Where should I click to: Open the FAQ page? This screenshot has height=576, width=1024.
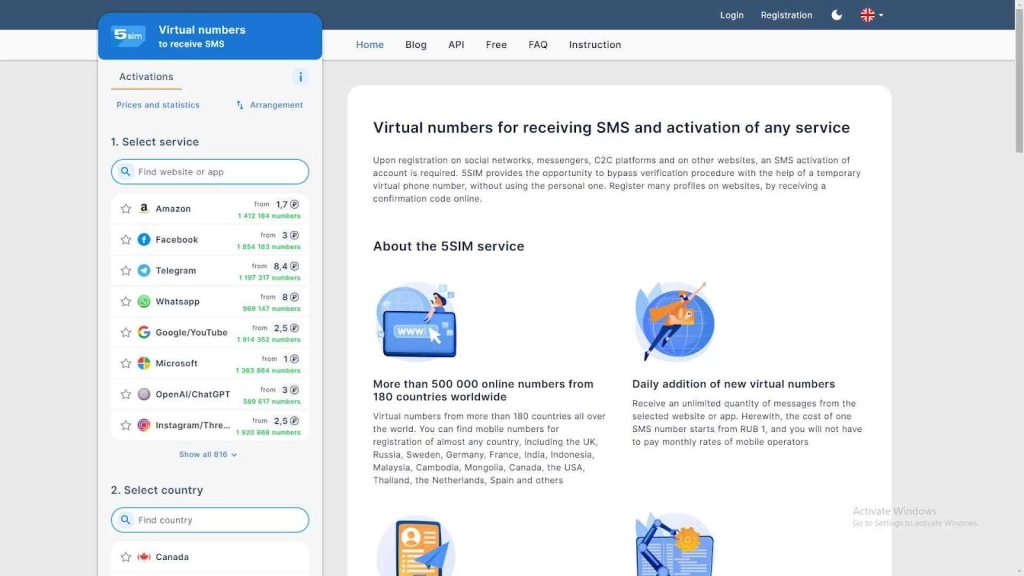(x=538, y=44)
